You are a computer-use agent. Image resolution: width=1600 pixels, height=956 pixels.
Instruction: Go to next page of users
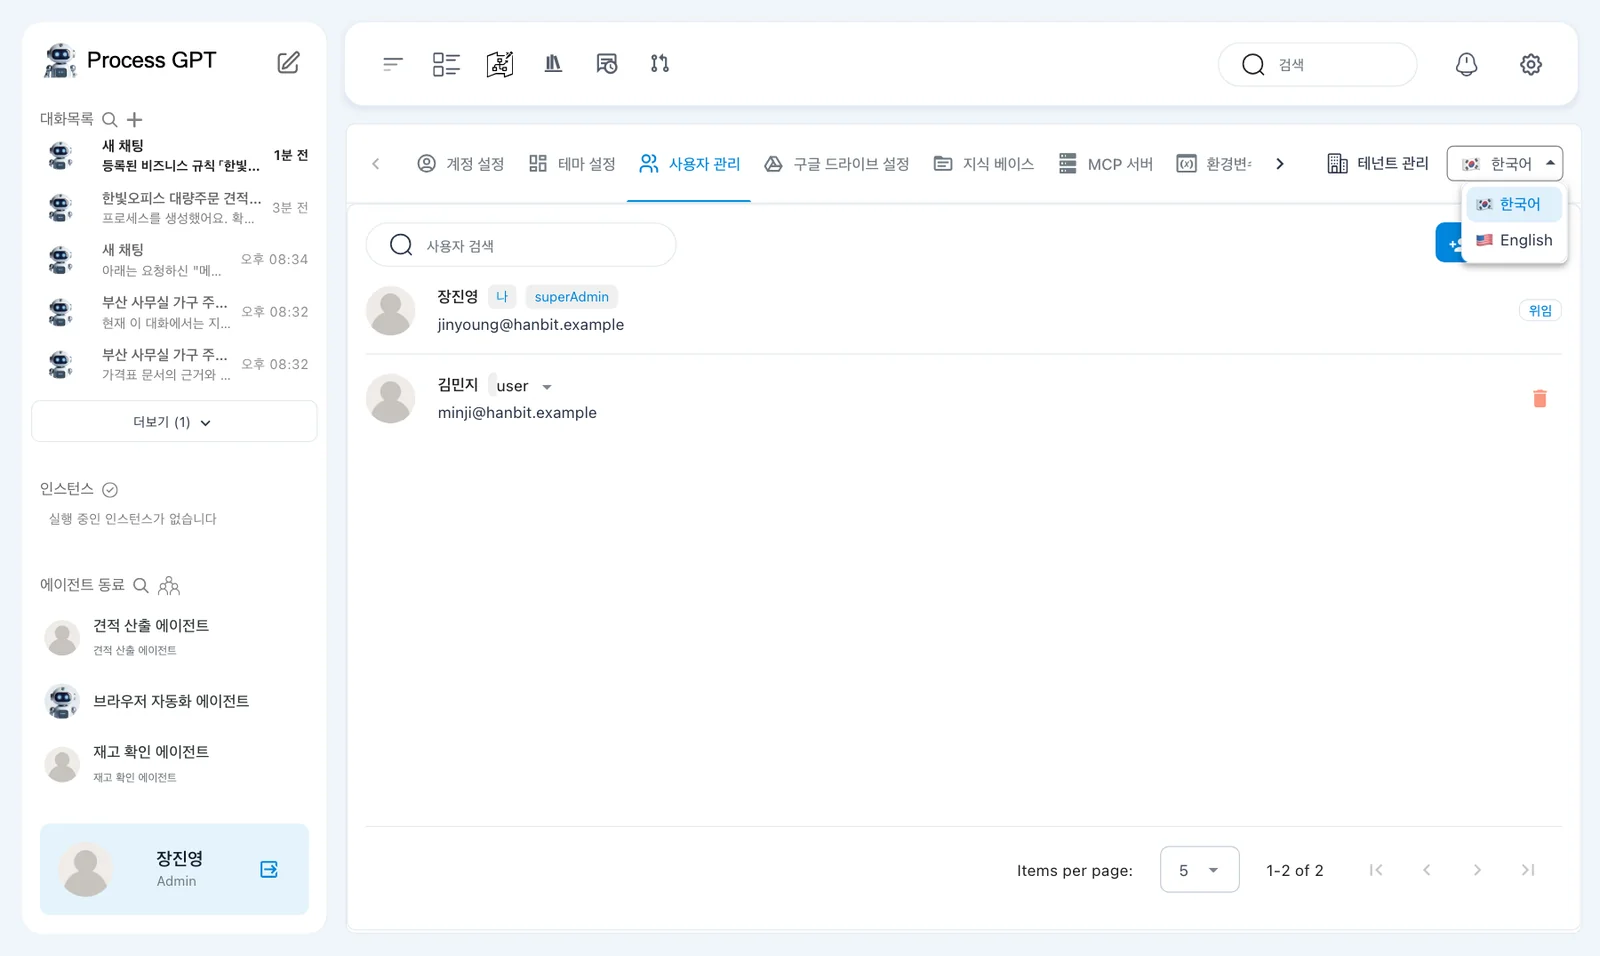click(x=1477, y=870)
